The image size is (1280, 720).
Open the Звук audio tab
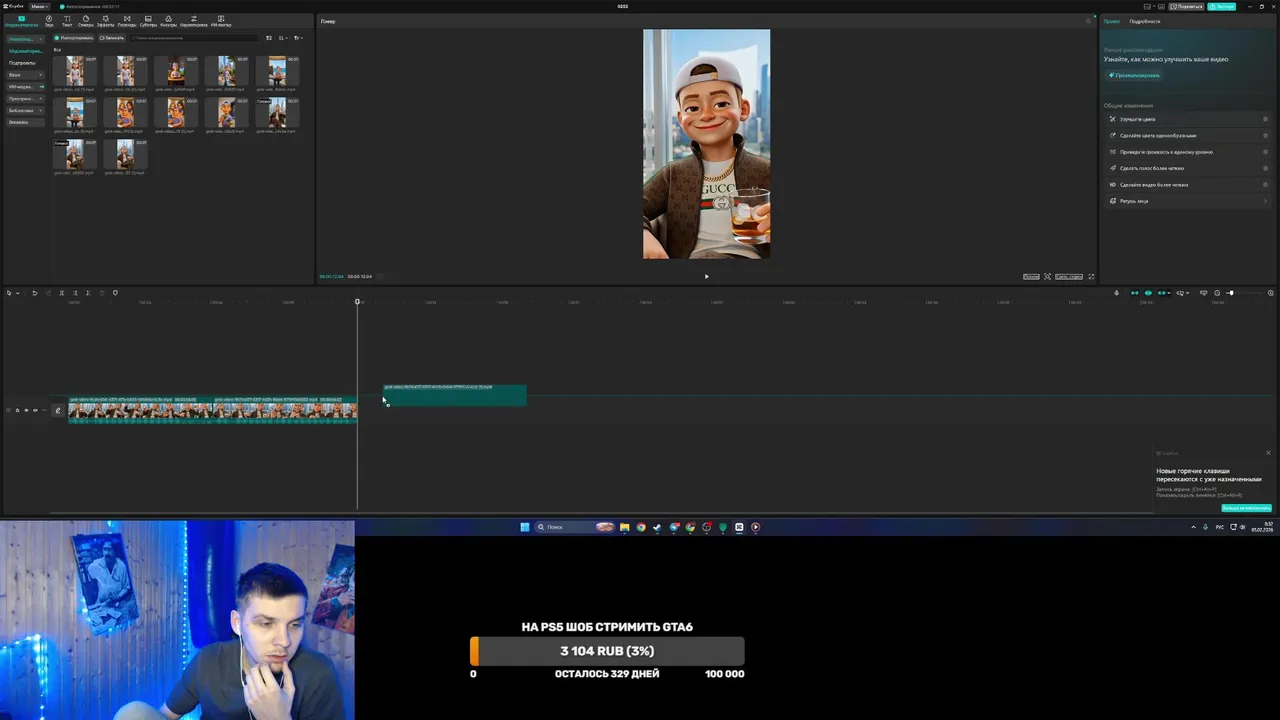click(49, 21)
